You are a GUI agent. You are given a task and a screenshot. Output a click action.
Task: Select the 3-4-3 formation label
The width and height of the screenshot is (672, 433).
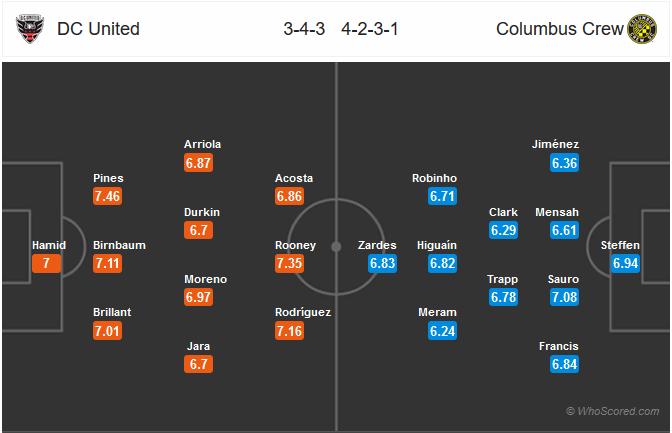point(304,29)
